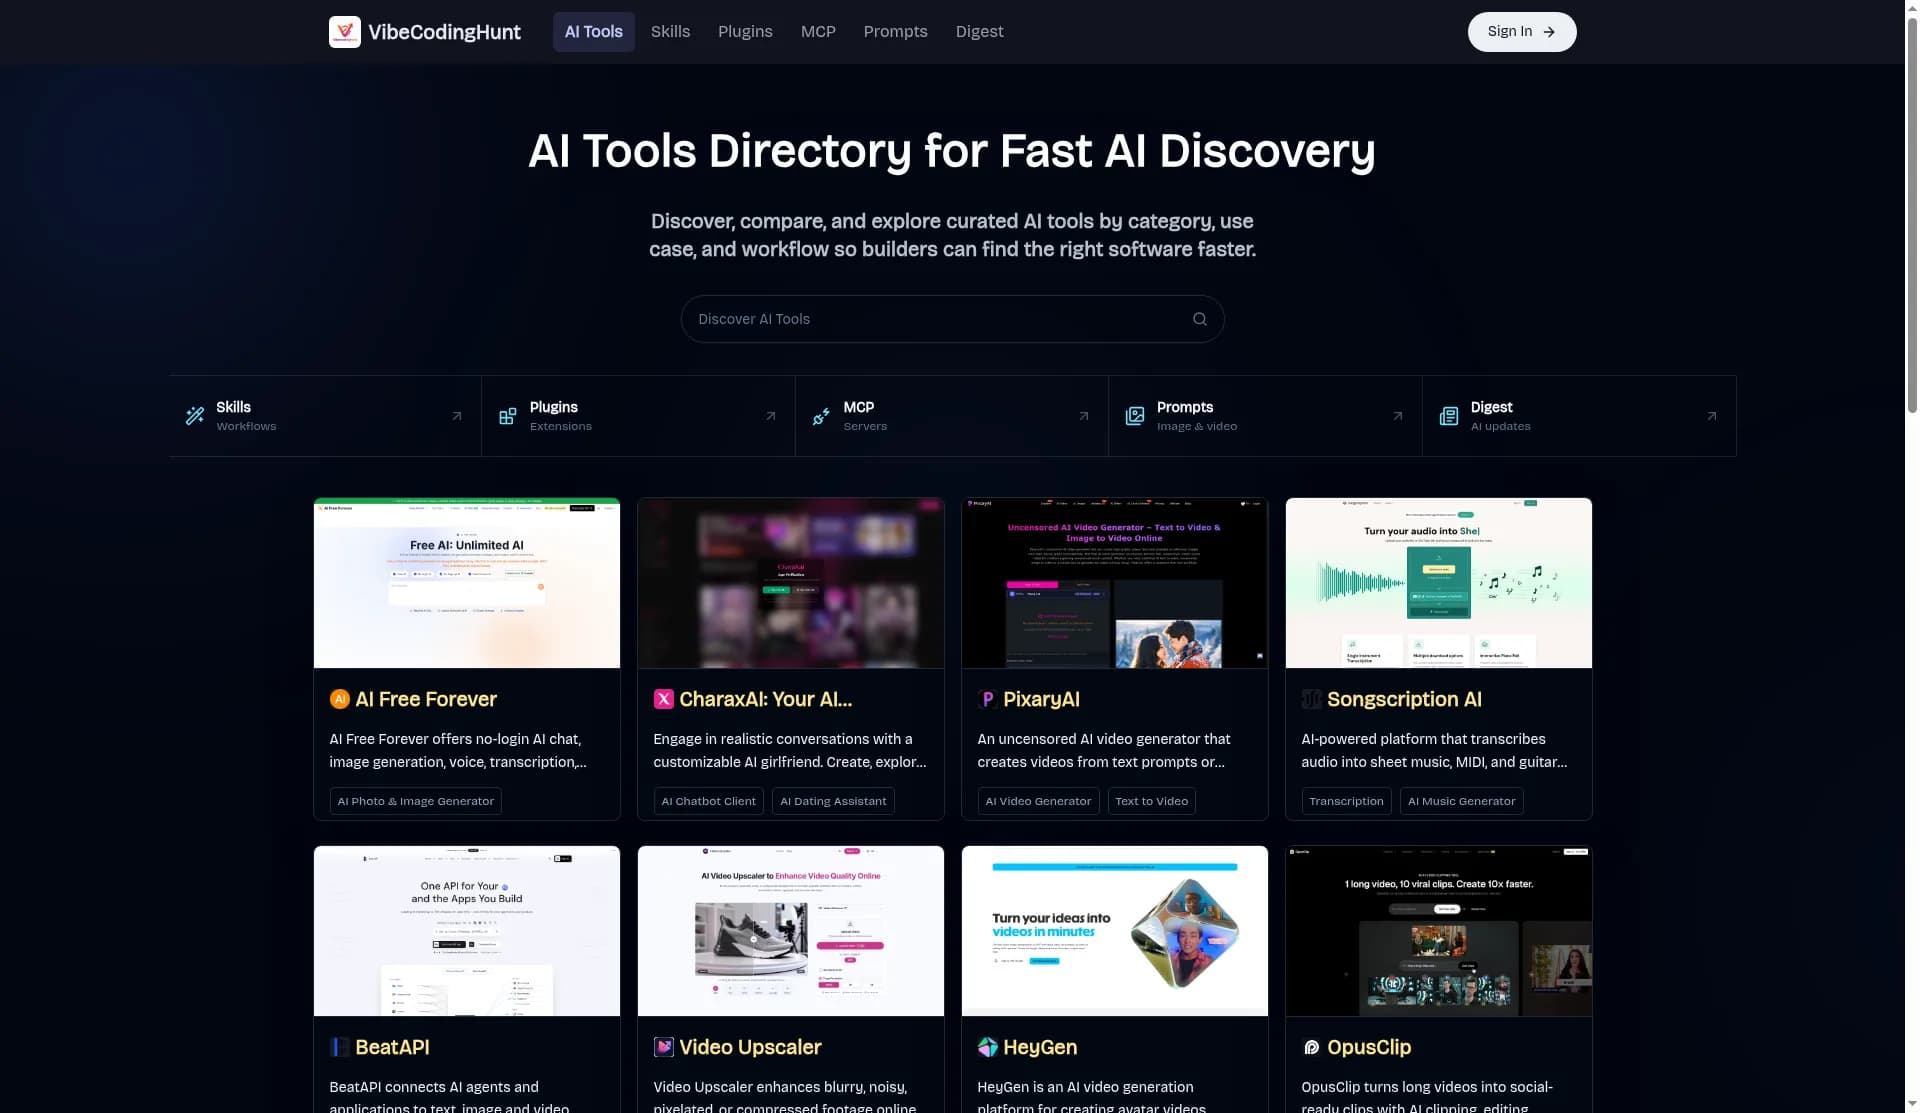Click the Prompts image icon
Screen dimensions: 1920x1113
point(1135,416)
